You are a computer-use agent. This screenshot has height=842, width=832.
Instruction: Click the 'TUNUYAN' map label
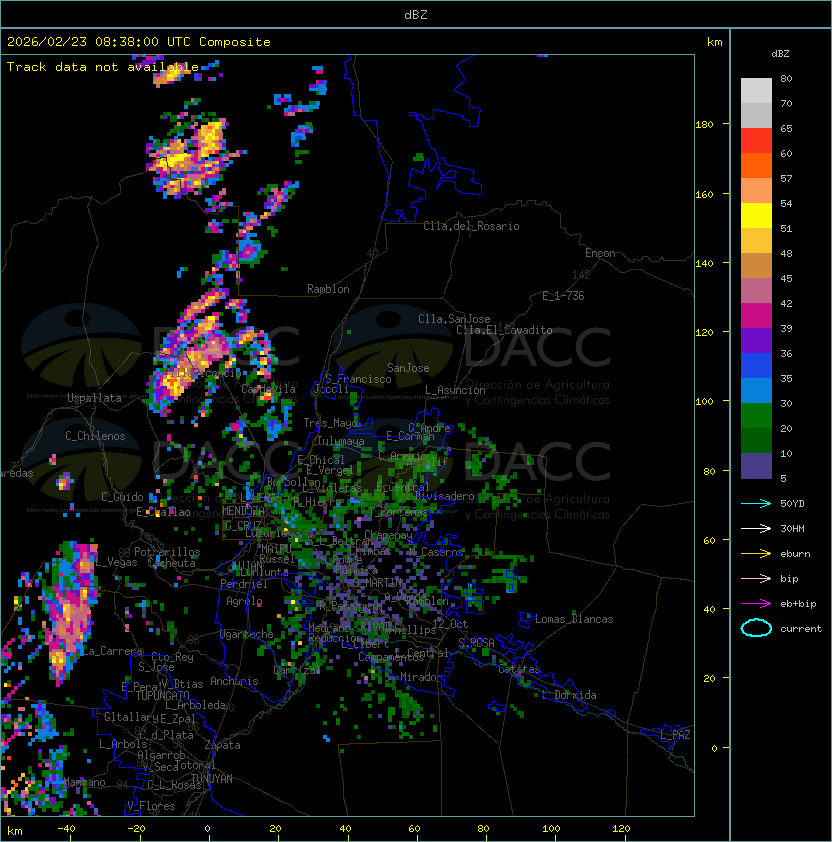[x=212, y=778]
